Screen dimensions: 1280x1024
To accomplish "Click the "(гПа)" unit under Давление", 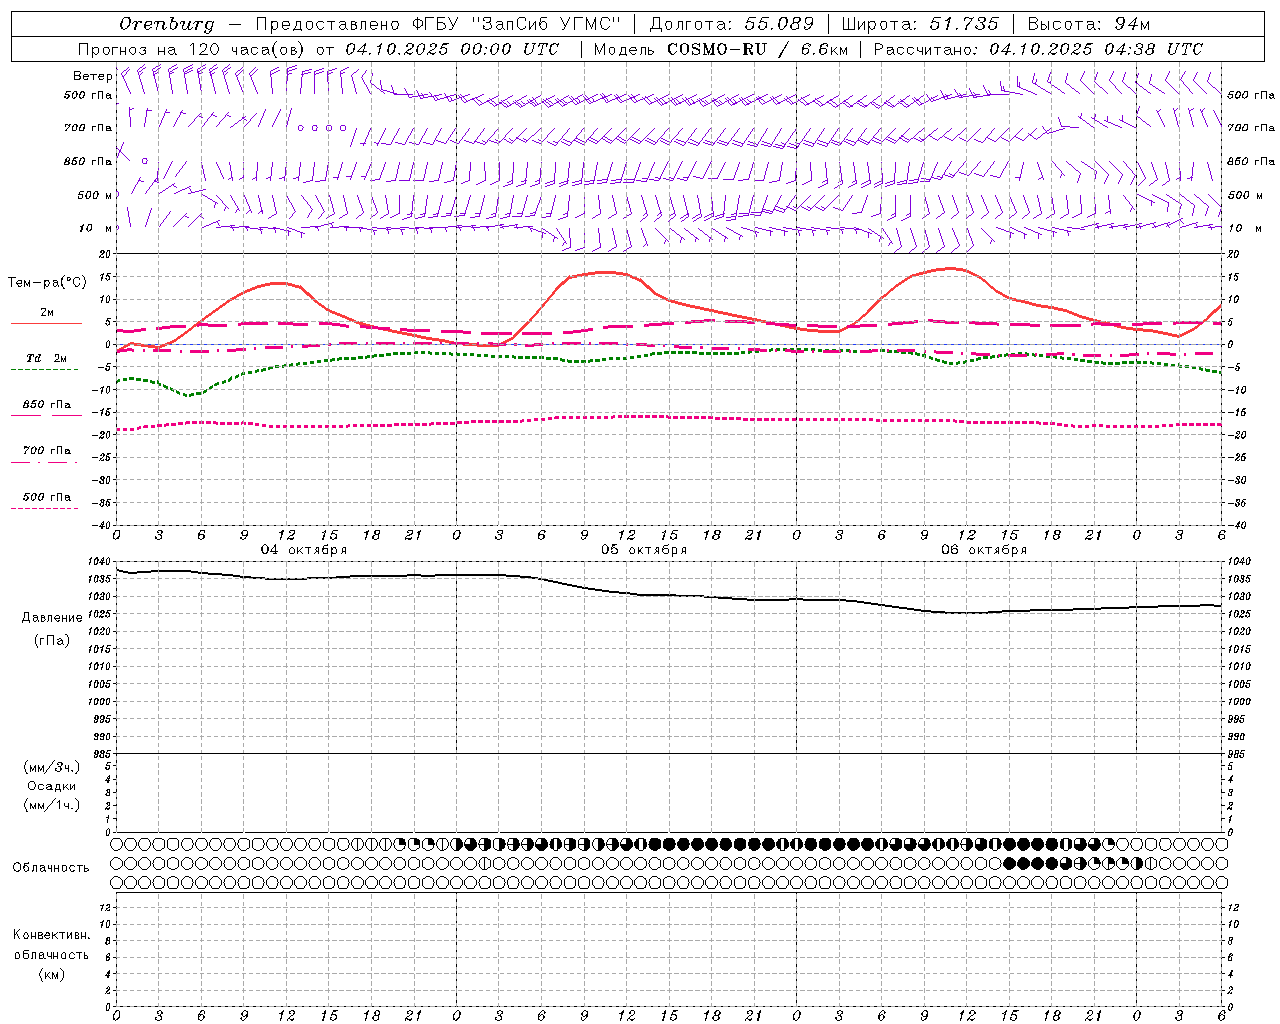I will 52,641.
